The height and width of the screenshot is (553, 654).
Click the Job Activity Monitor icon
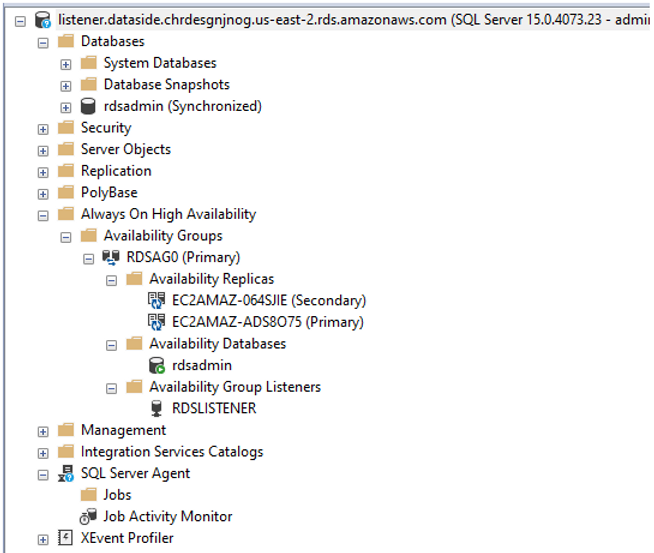pyautogui.click(x=88, y=516)
